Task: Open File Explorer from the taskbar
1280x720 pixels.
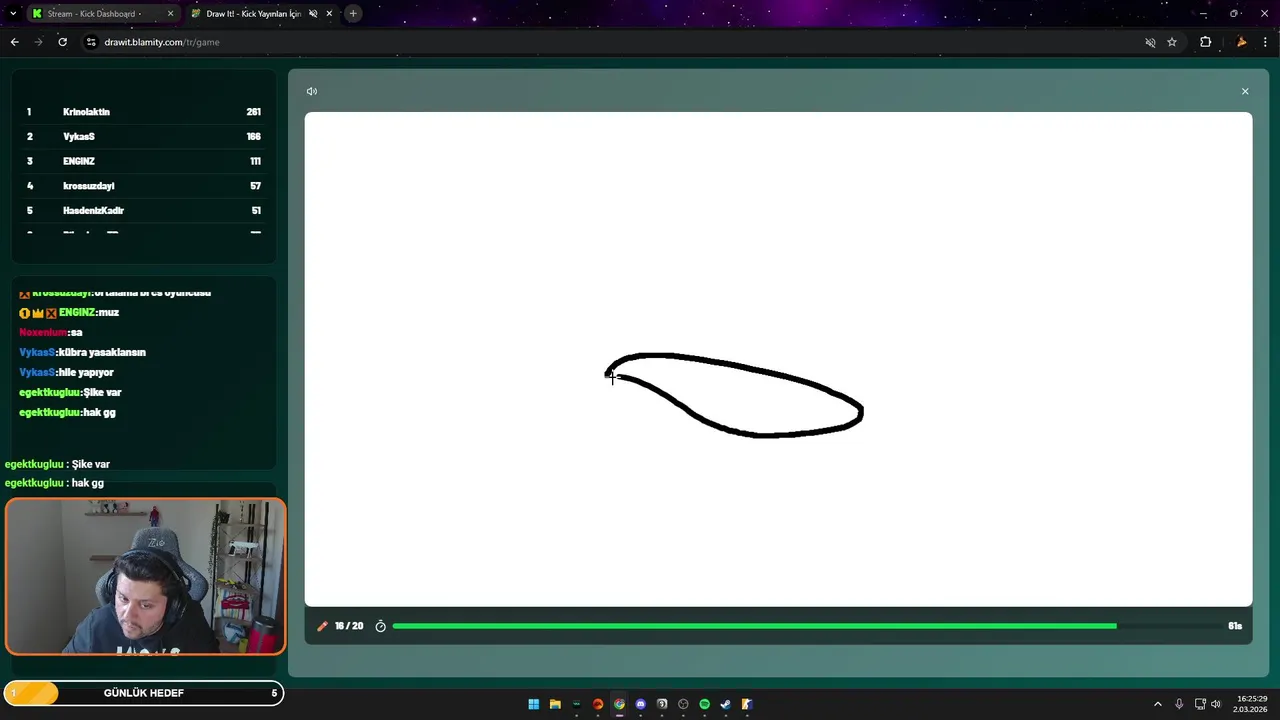Action: [x=555, y=704]
